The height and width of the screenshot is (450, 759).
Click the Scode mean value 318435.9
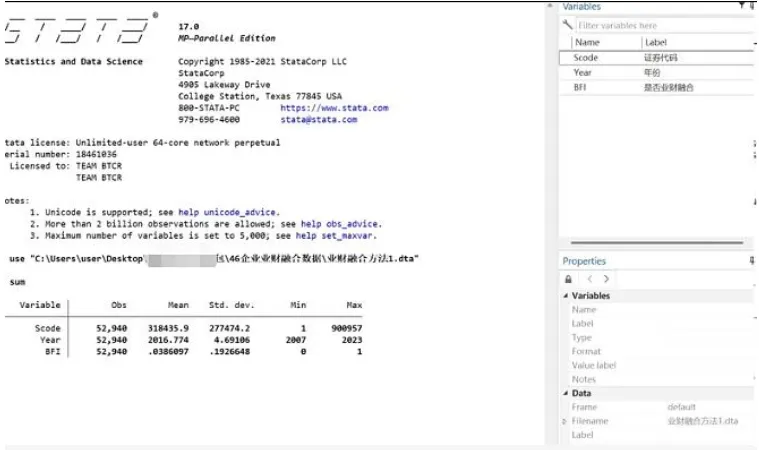(x=168, y=329)
